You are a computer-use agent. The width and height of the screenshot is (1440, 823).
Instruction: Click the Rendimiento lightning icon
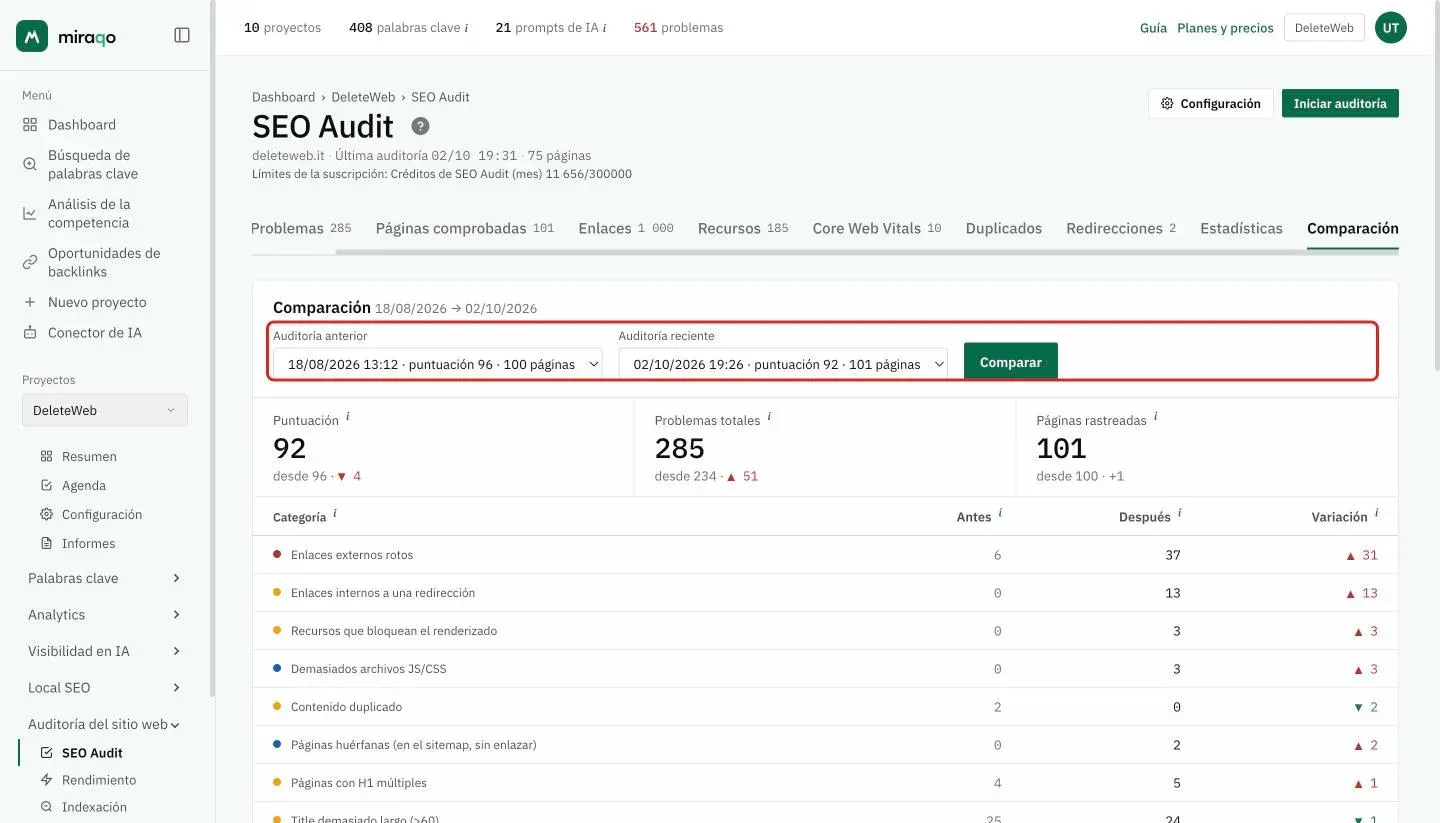[46, 780]
